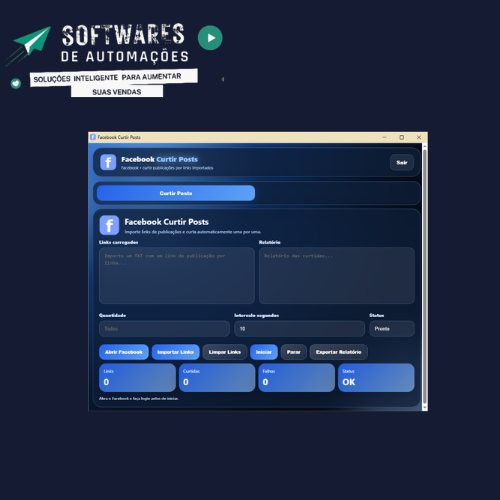Screen dimensions: 500x500
Task: Click the vertical scrollbar thumb
Action: pyautogui.click(x=425, y=277)
